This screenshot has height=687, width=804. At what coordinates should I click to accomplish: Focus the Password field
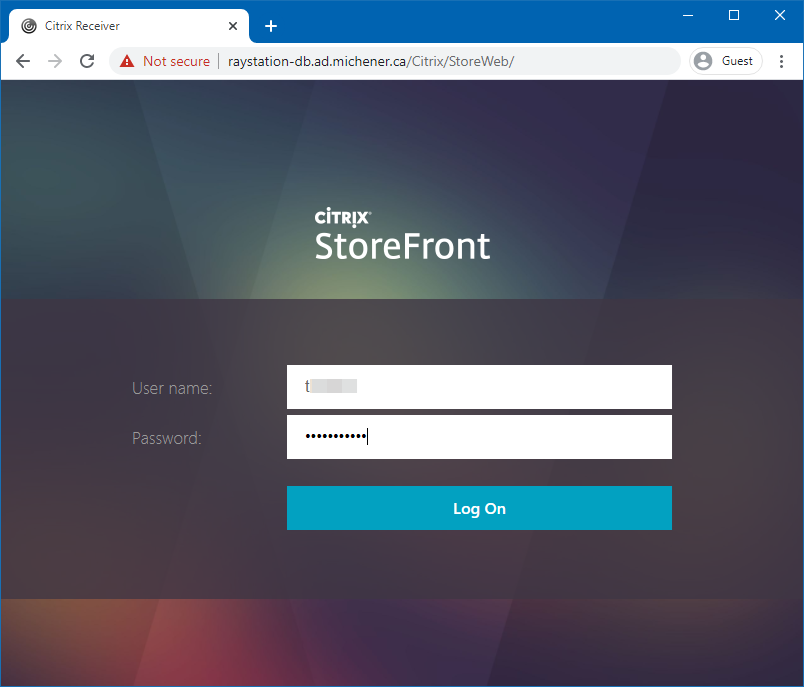coord(479,437)
